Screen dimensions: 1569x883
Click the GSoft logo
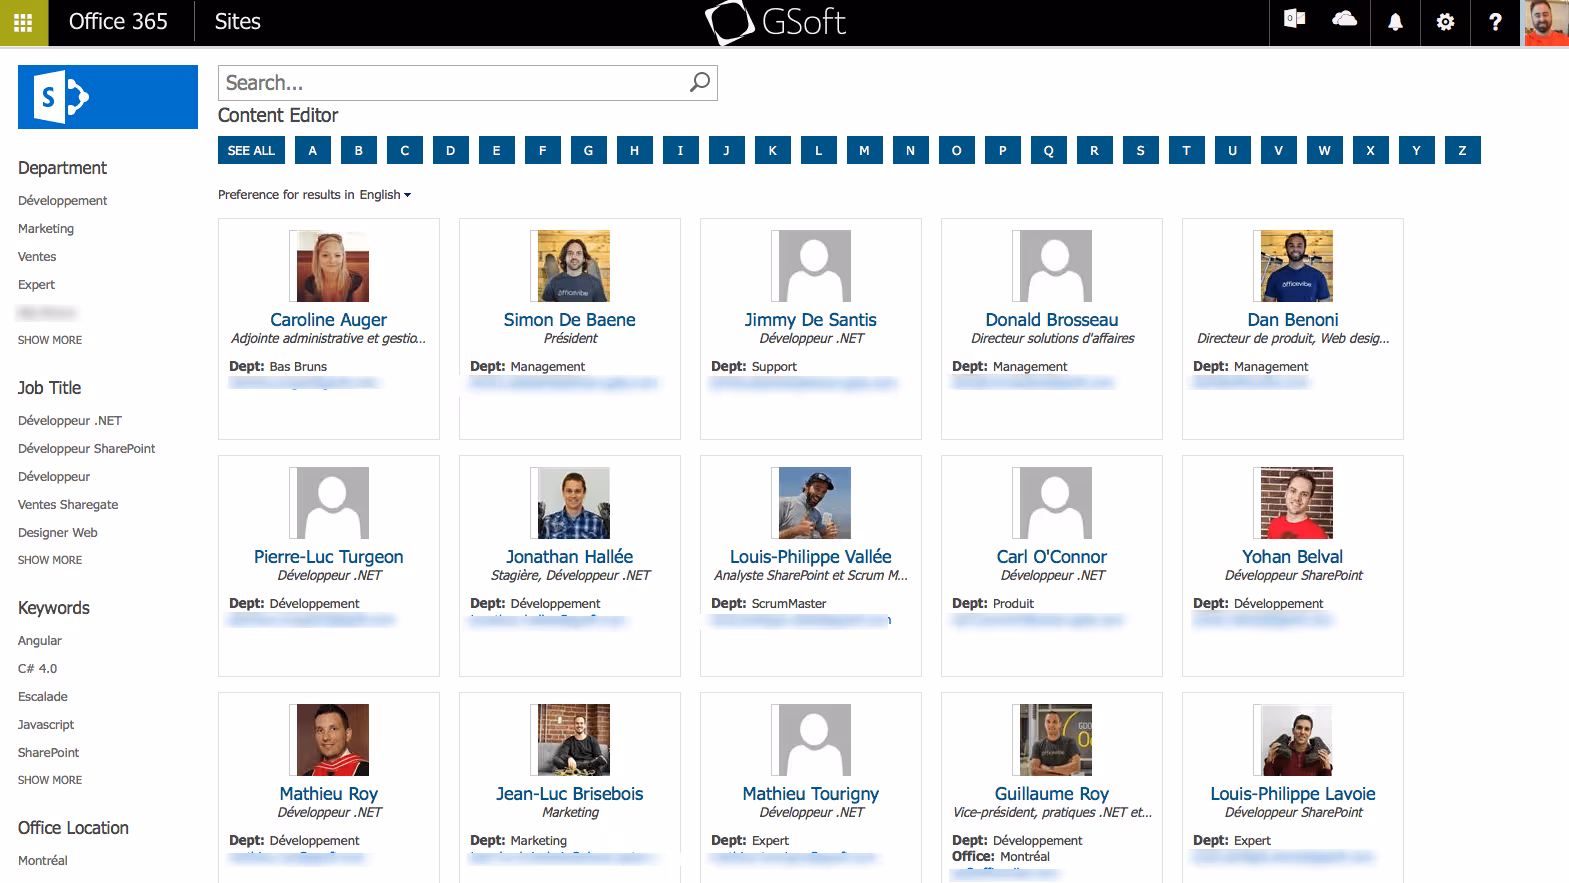(776, 22)
